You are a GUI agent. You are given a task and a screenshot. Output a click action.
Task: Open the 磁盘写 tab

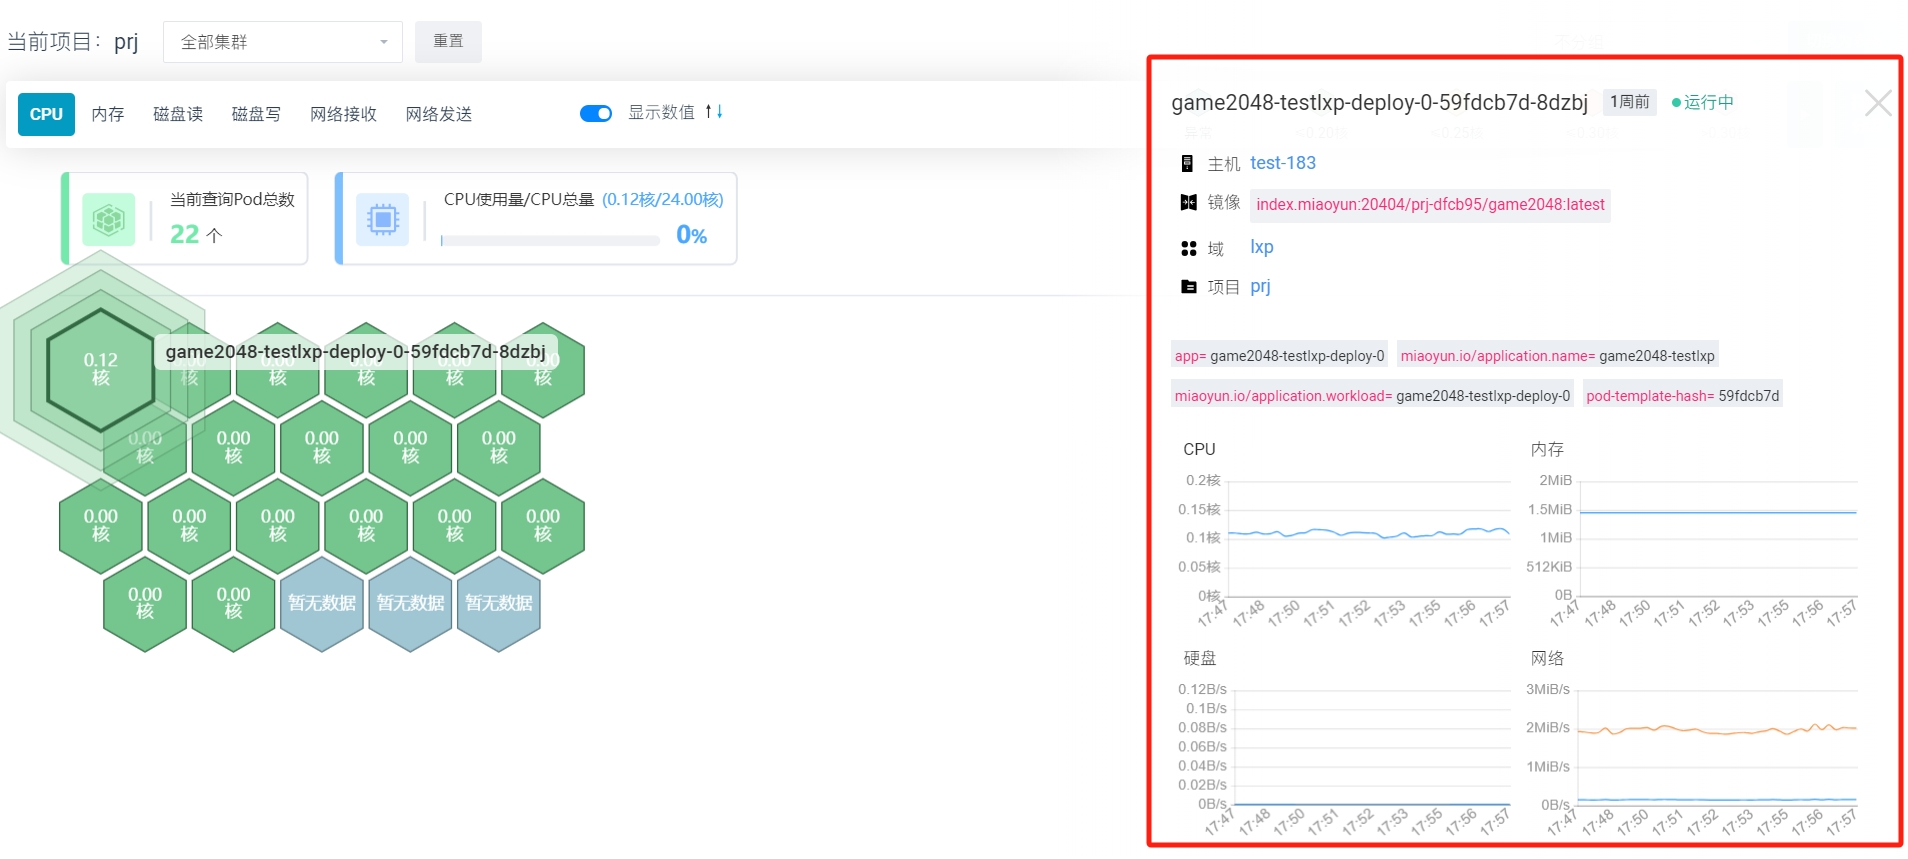tap(256, 114)
